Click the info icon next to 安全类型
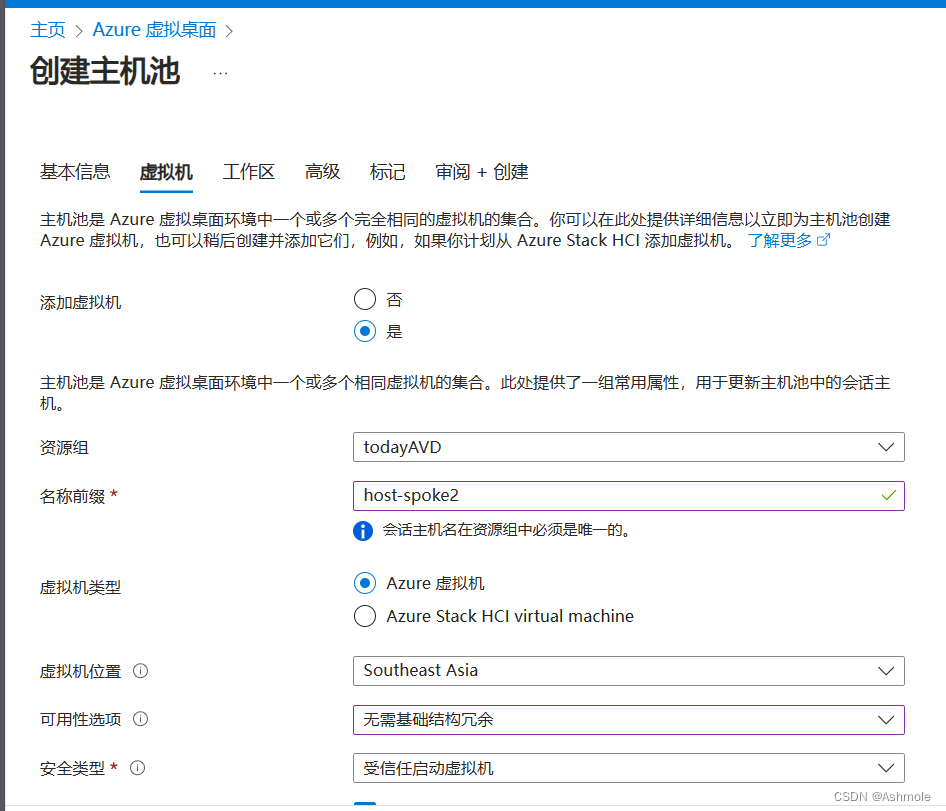Image resolution: width=946 pixels, height=811 pixels. pos(138,768)
